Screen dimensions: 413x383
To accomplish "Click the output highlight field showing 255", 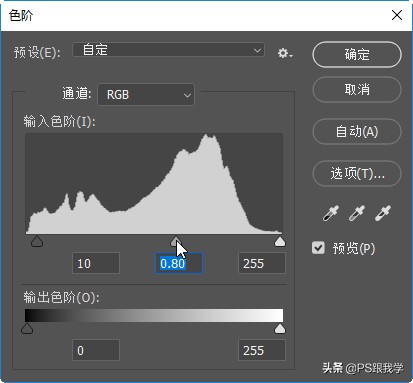I will tap(262, 350).
